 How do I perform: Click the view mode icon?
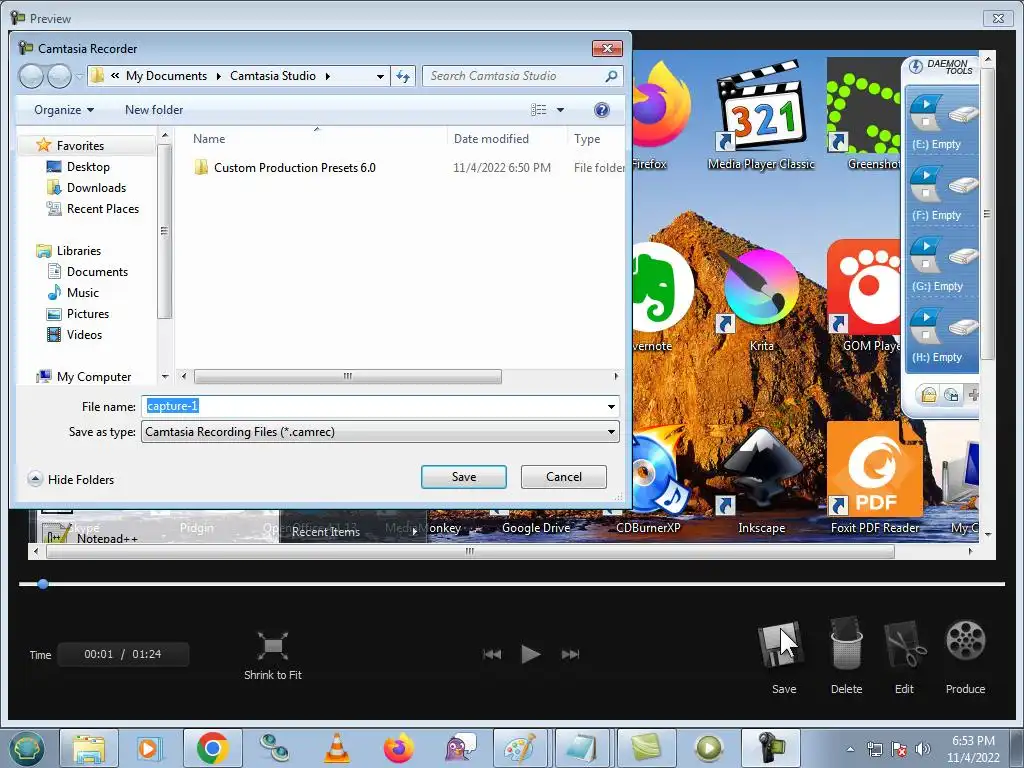pos(539,110)
